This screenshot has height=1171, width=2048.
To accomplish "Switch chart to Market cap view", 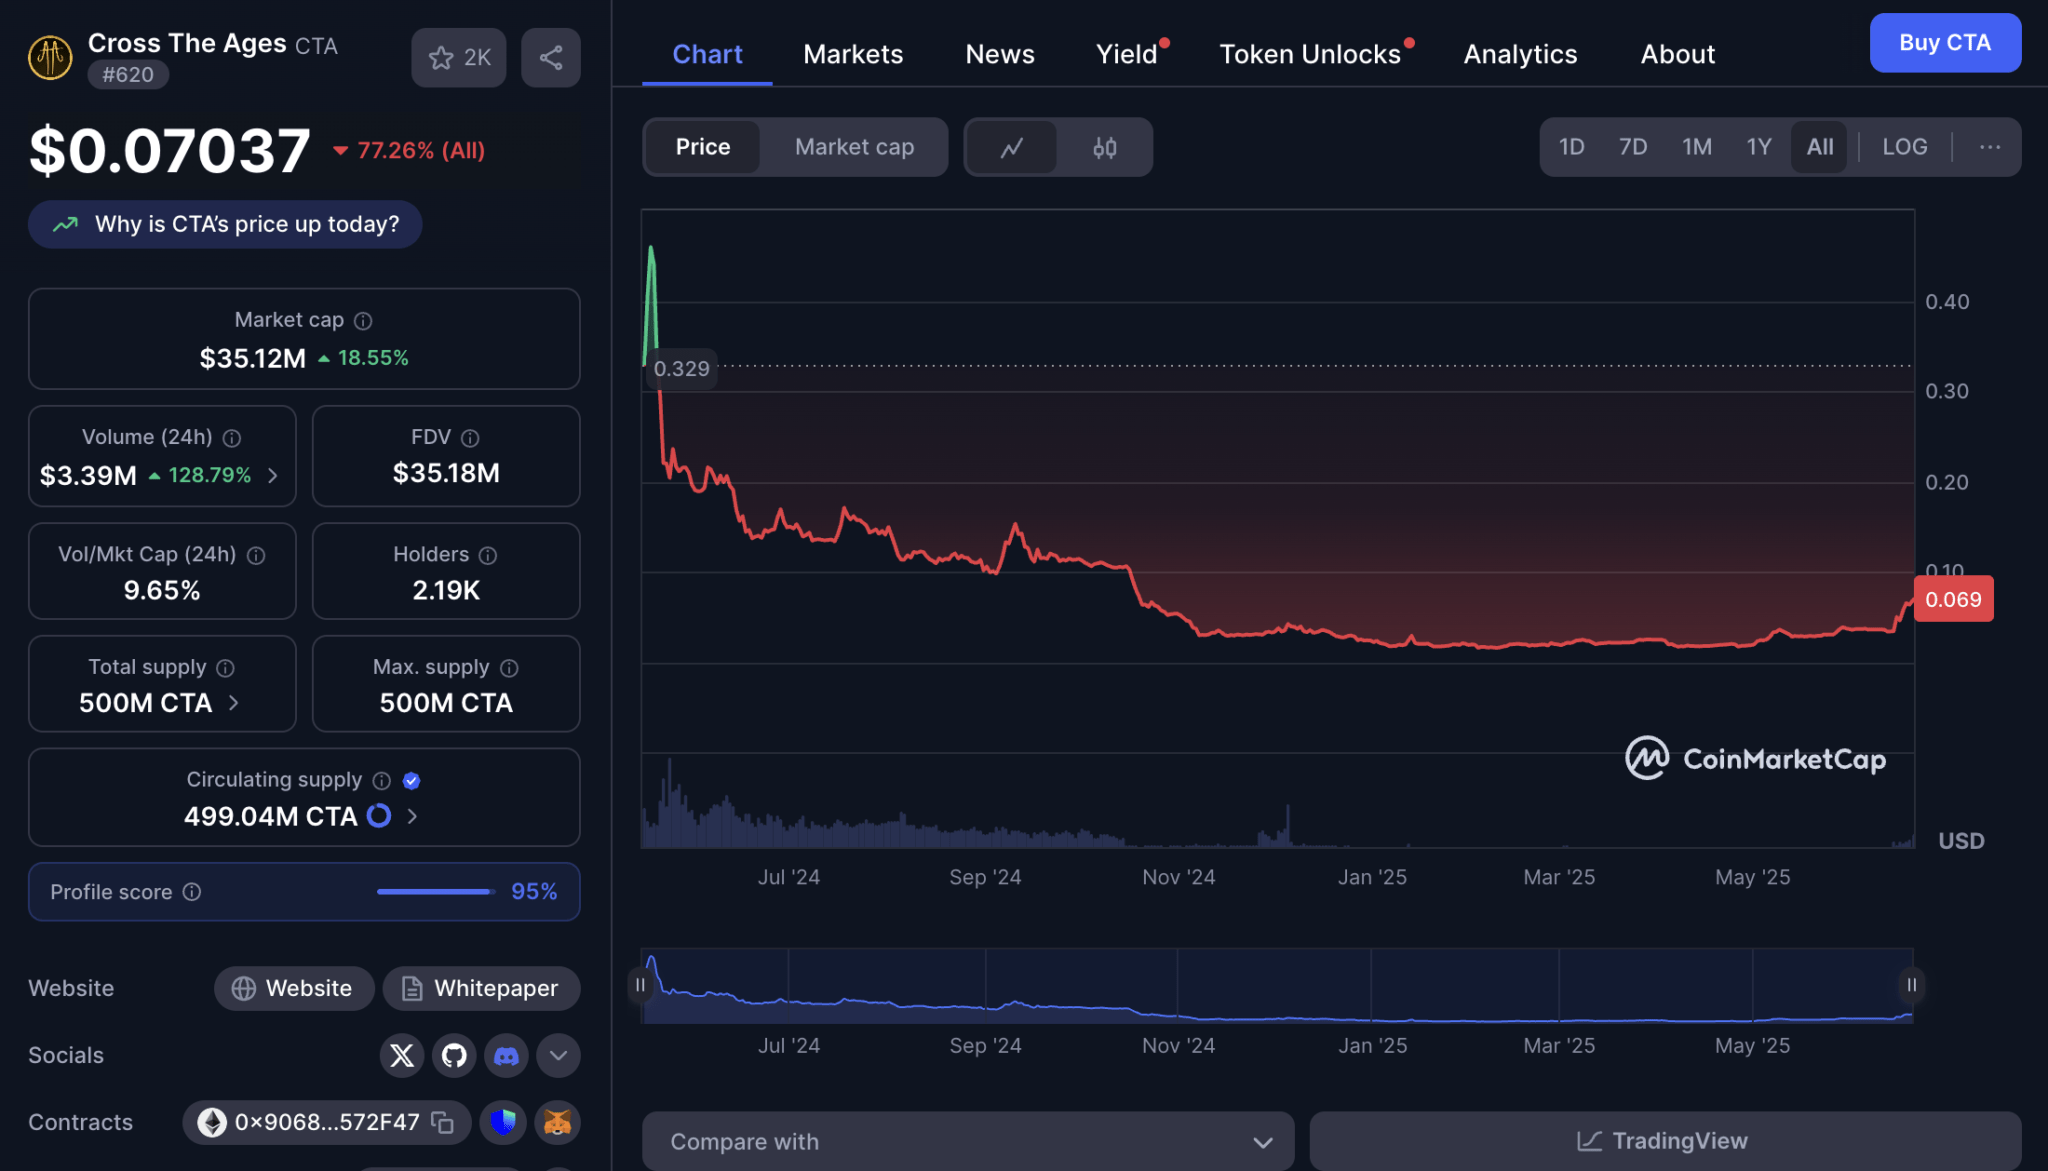I will [854, 147].
